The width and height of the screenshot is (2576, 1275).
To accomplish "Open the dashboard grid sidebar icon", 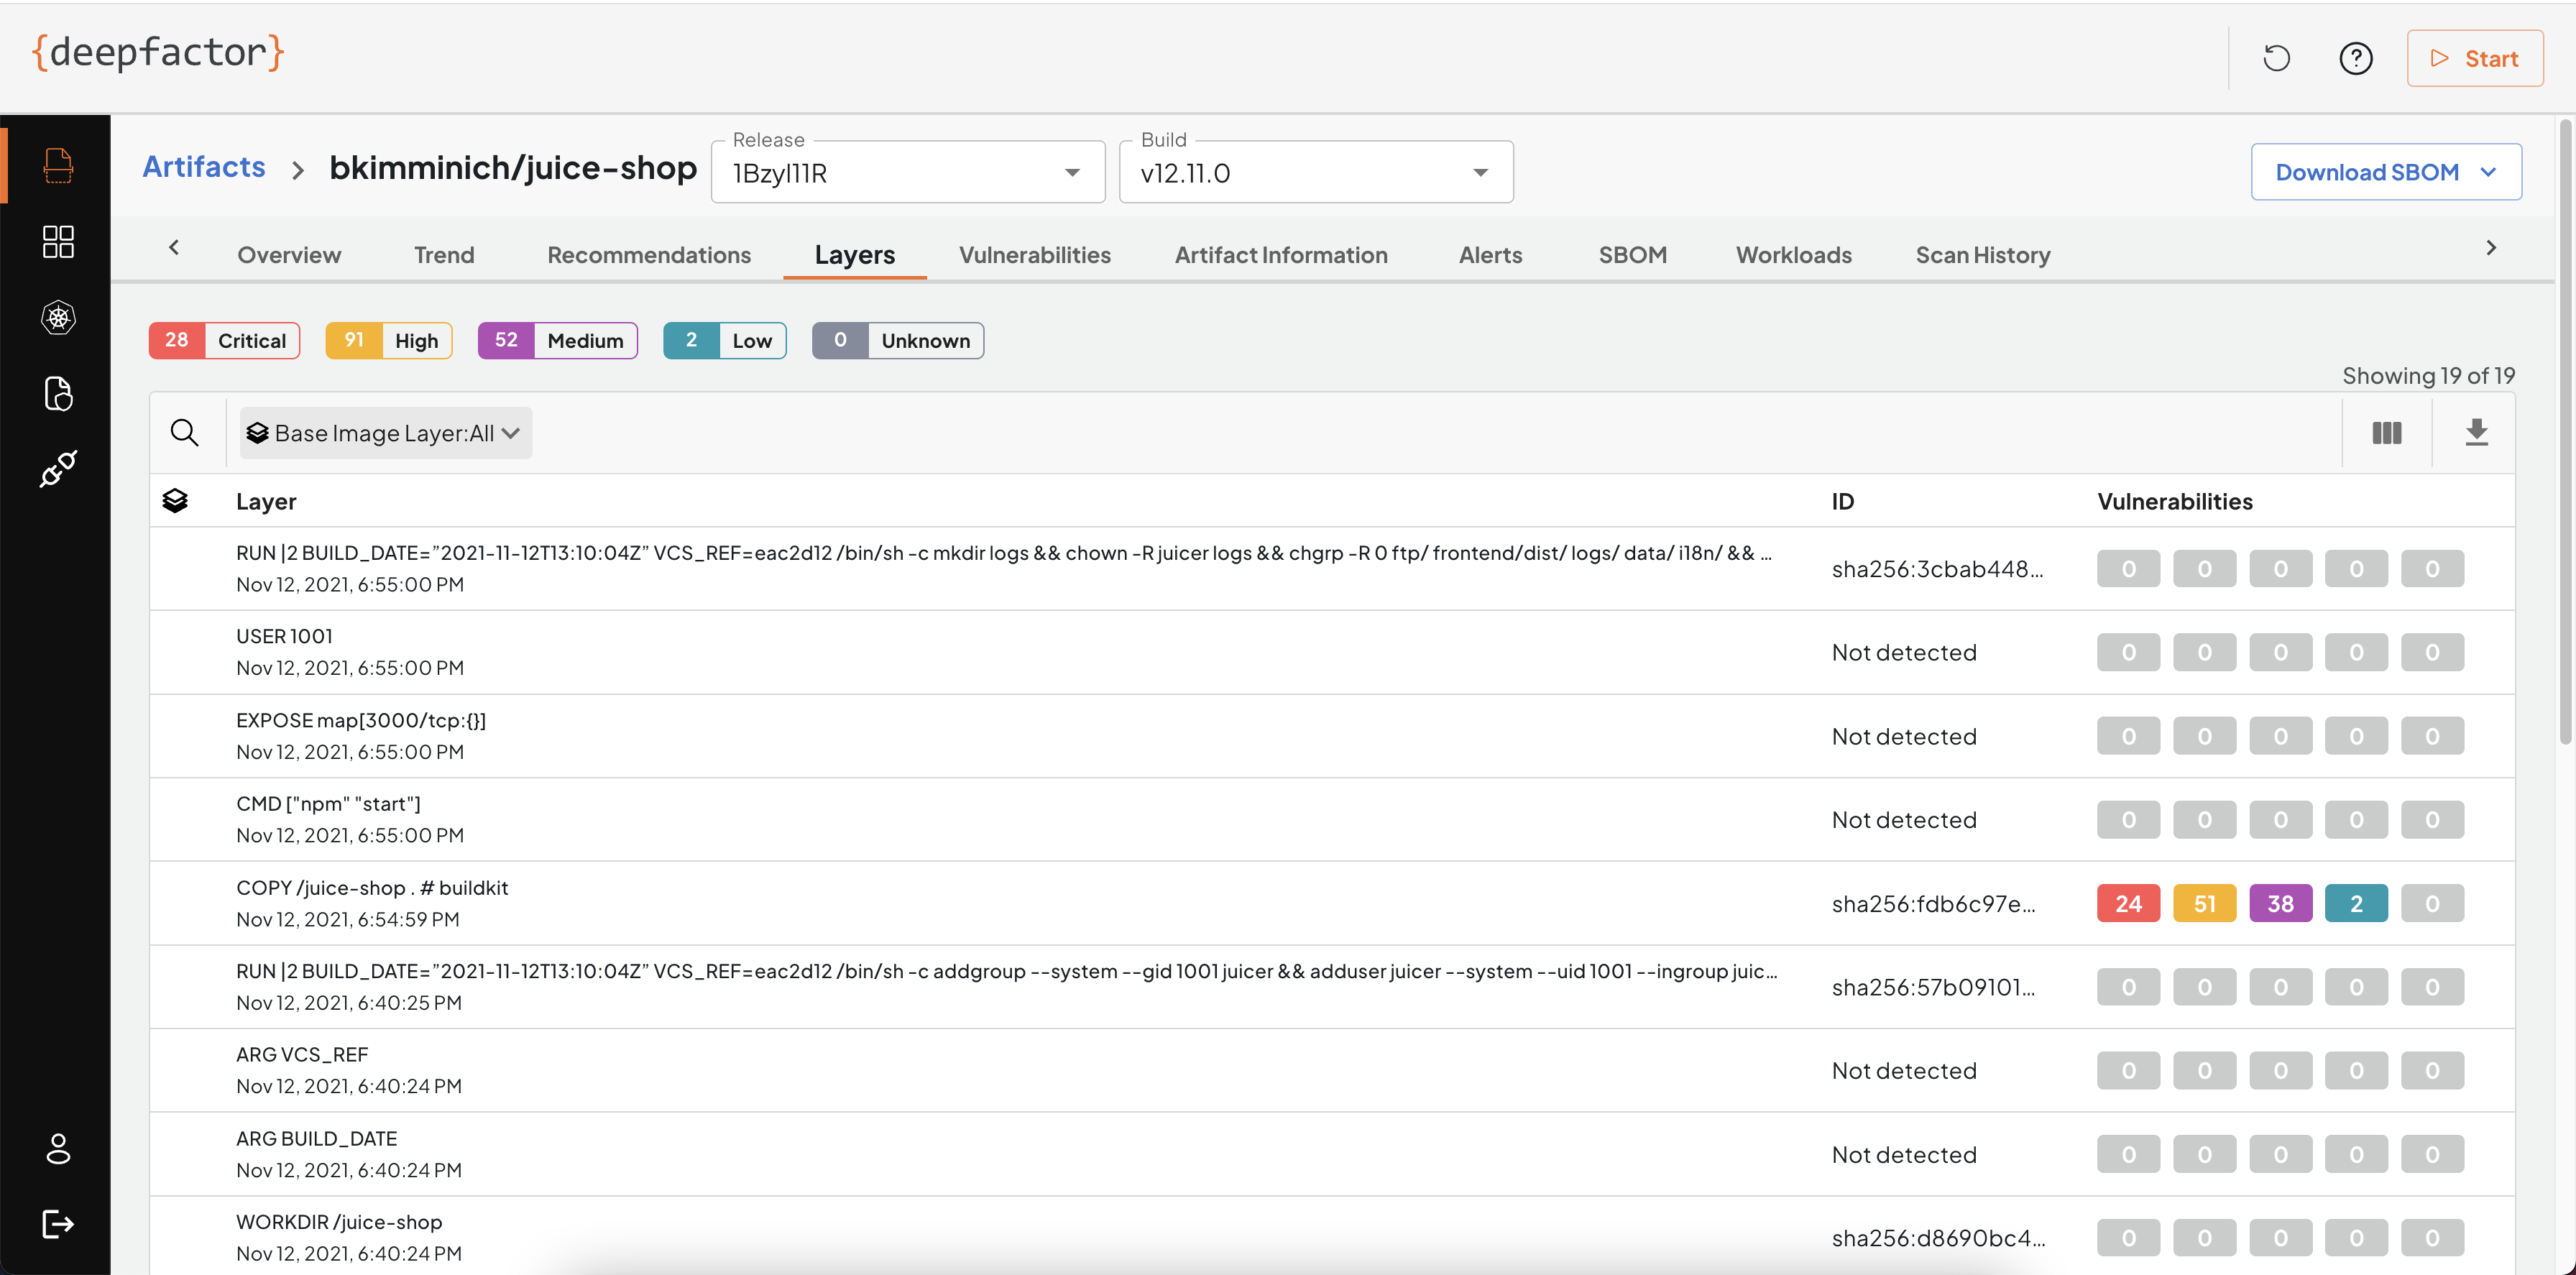I will (x=58, y=241).
